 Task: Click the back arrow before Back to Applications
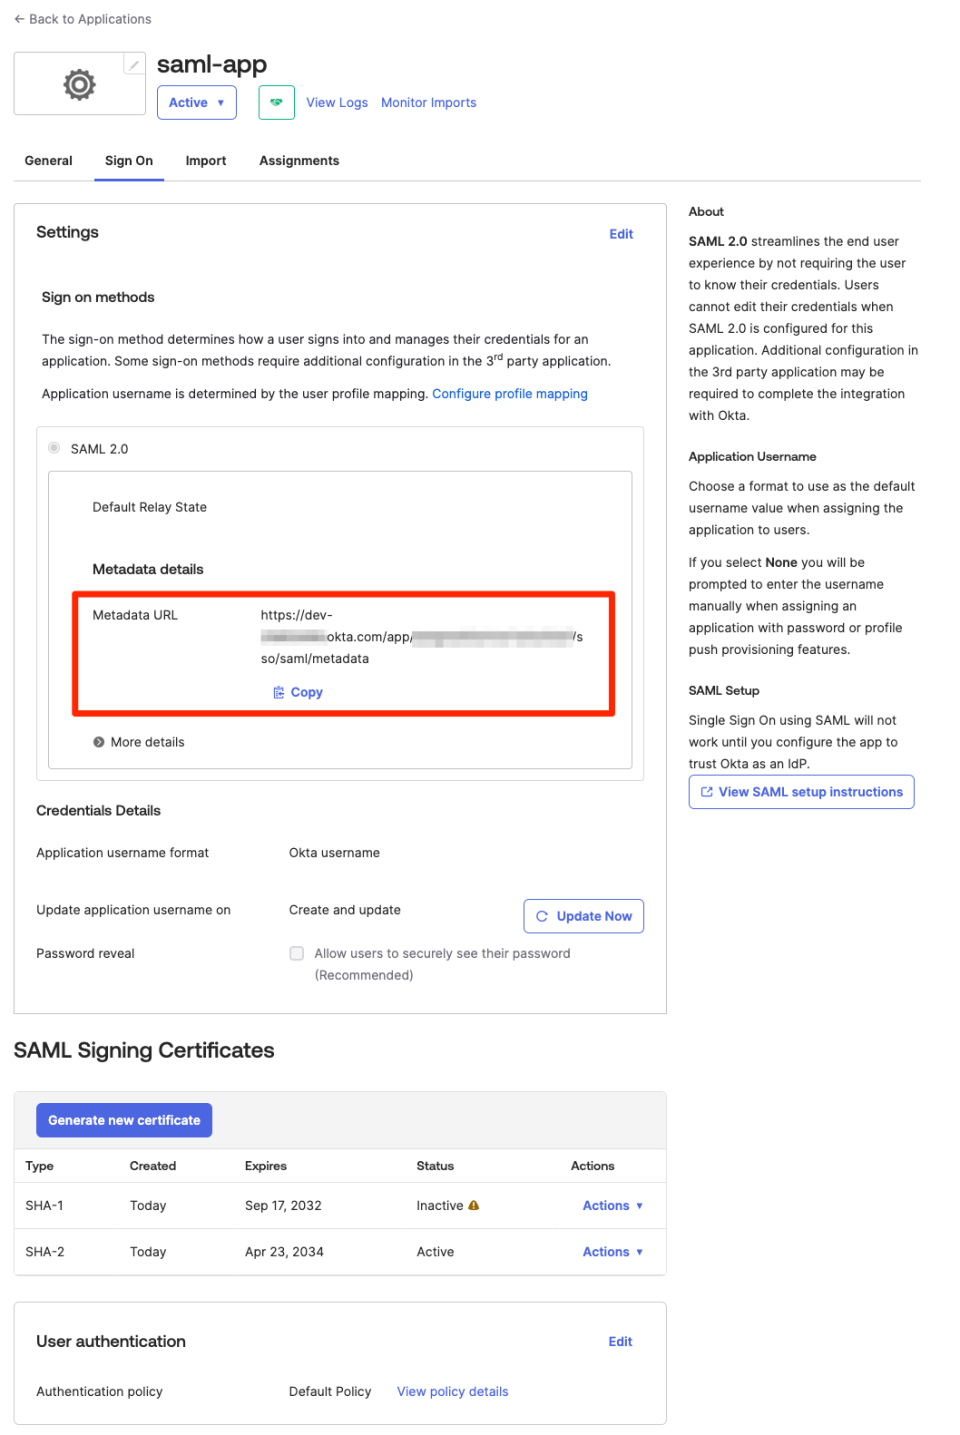(18, 18)
